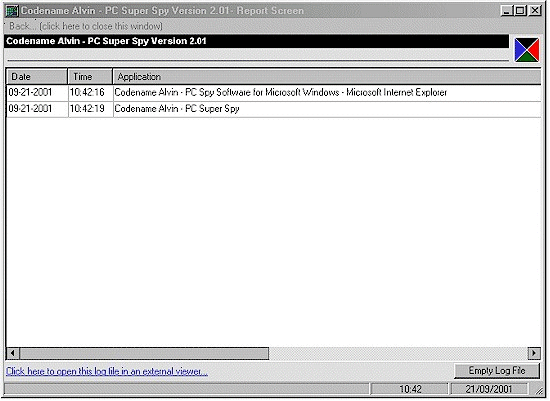Select the Microsoft Internet Explorer log entry

[x=274, y=93]
